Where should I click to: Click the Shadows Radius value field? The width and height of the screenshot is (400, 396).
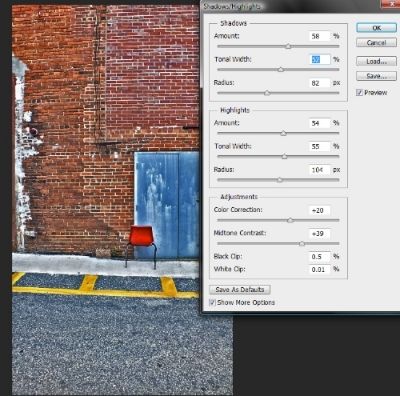pyautogui.click(x=319, y=83)
